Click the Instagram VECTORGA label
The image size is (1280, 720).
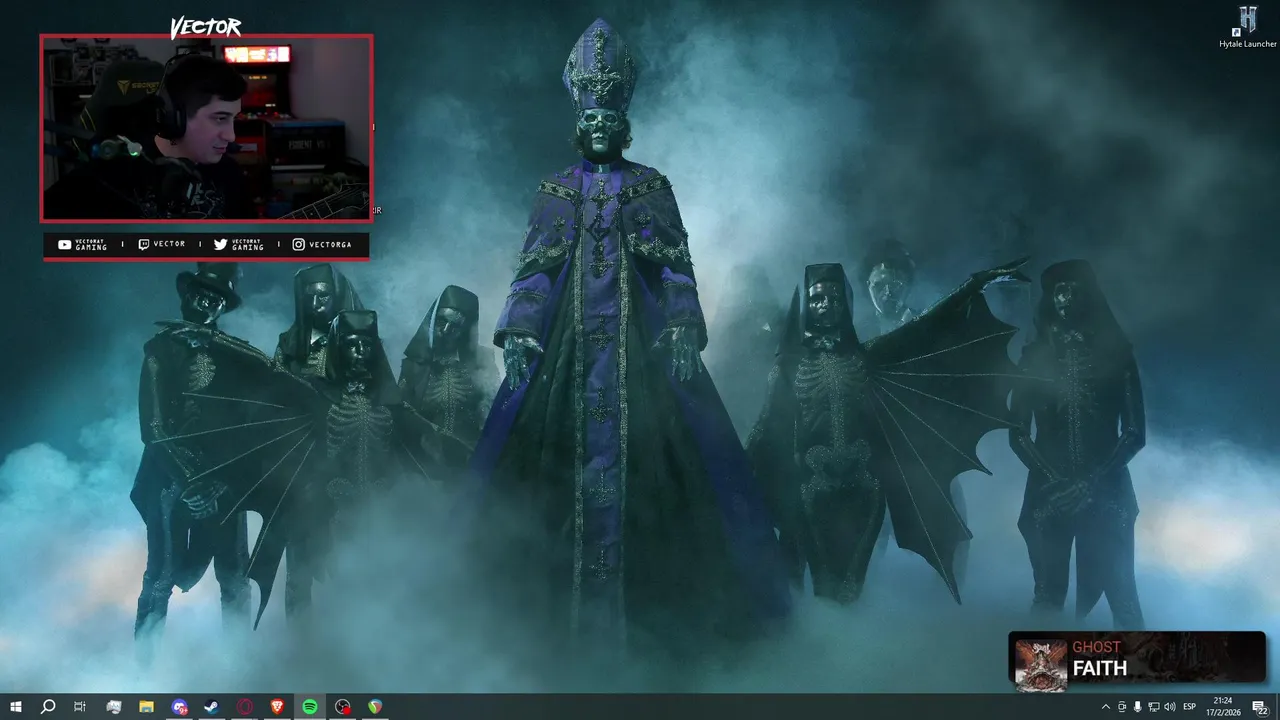pyautogui.click(x=322, y=244)
